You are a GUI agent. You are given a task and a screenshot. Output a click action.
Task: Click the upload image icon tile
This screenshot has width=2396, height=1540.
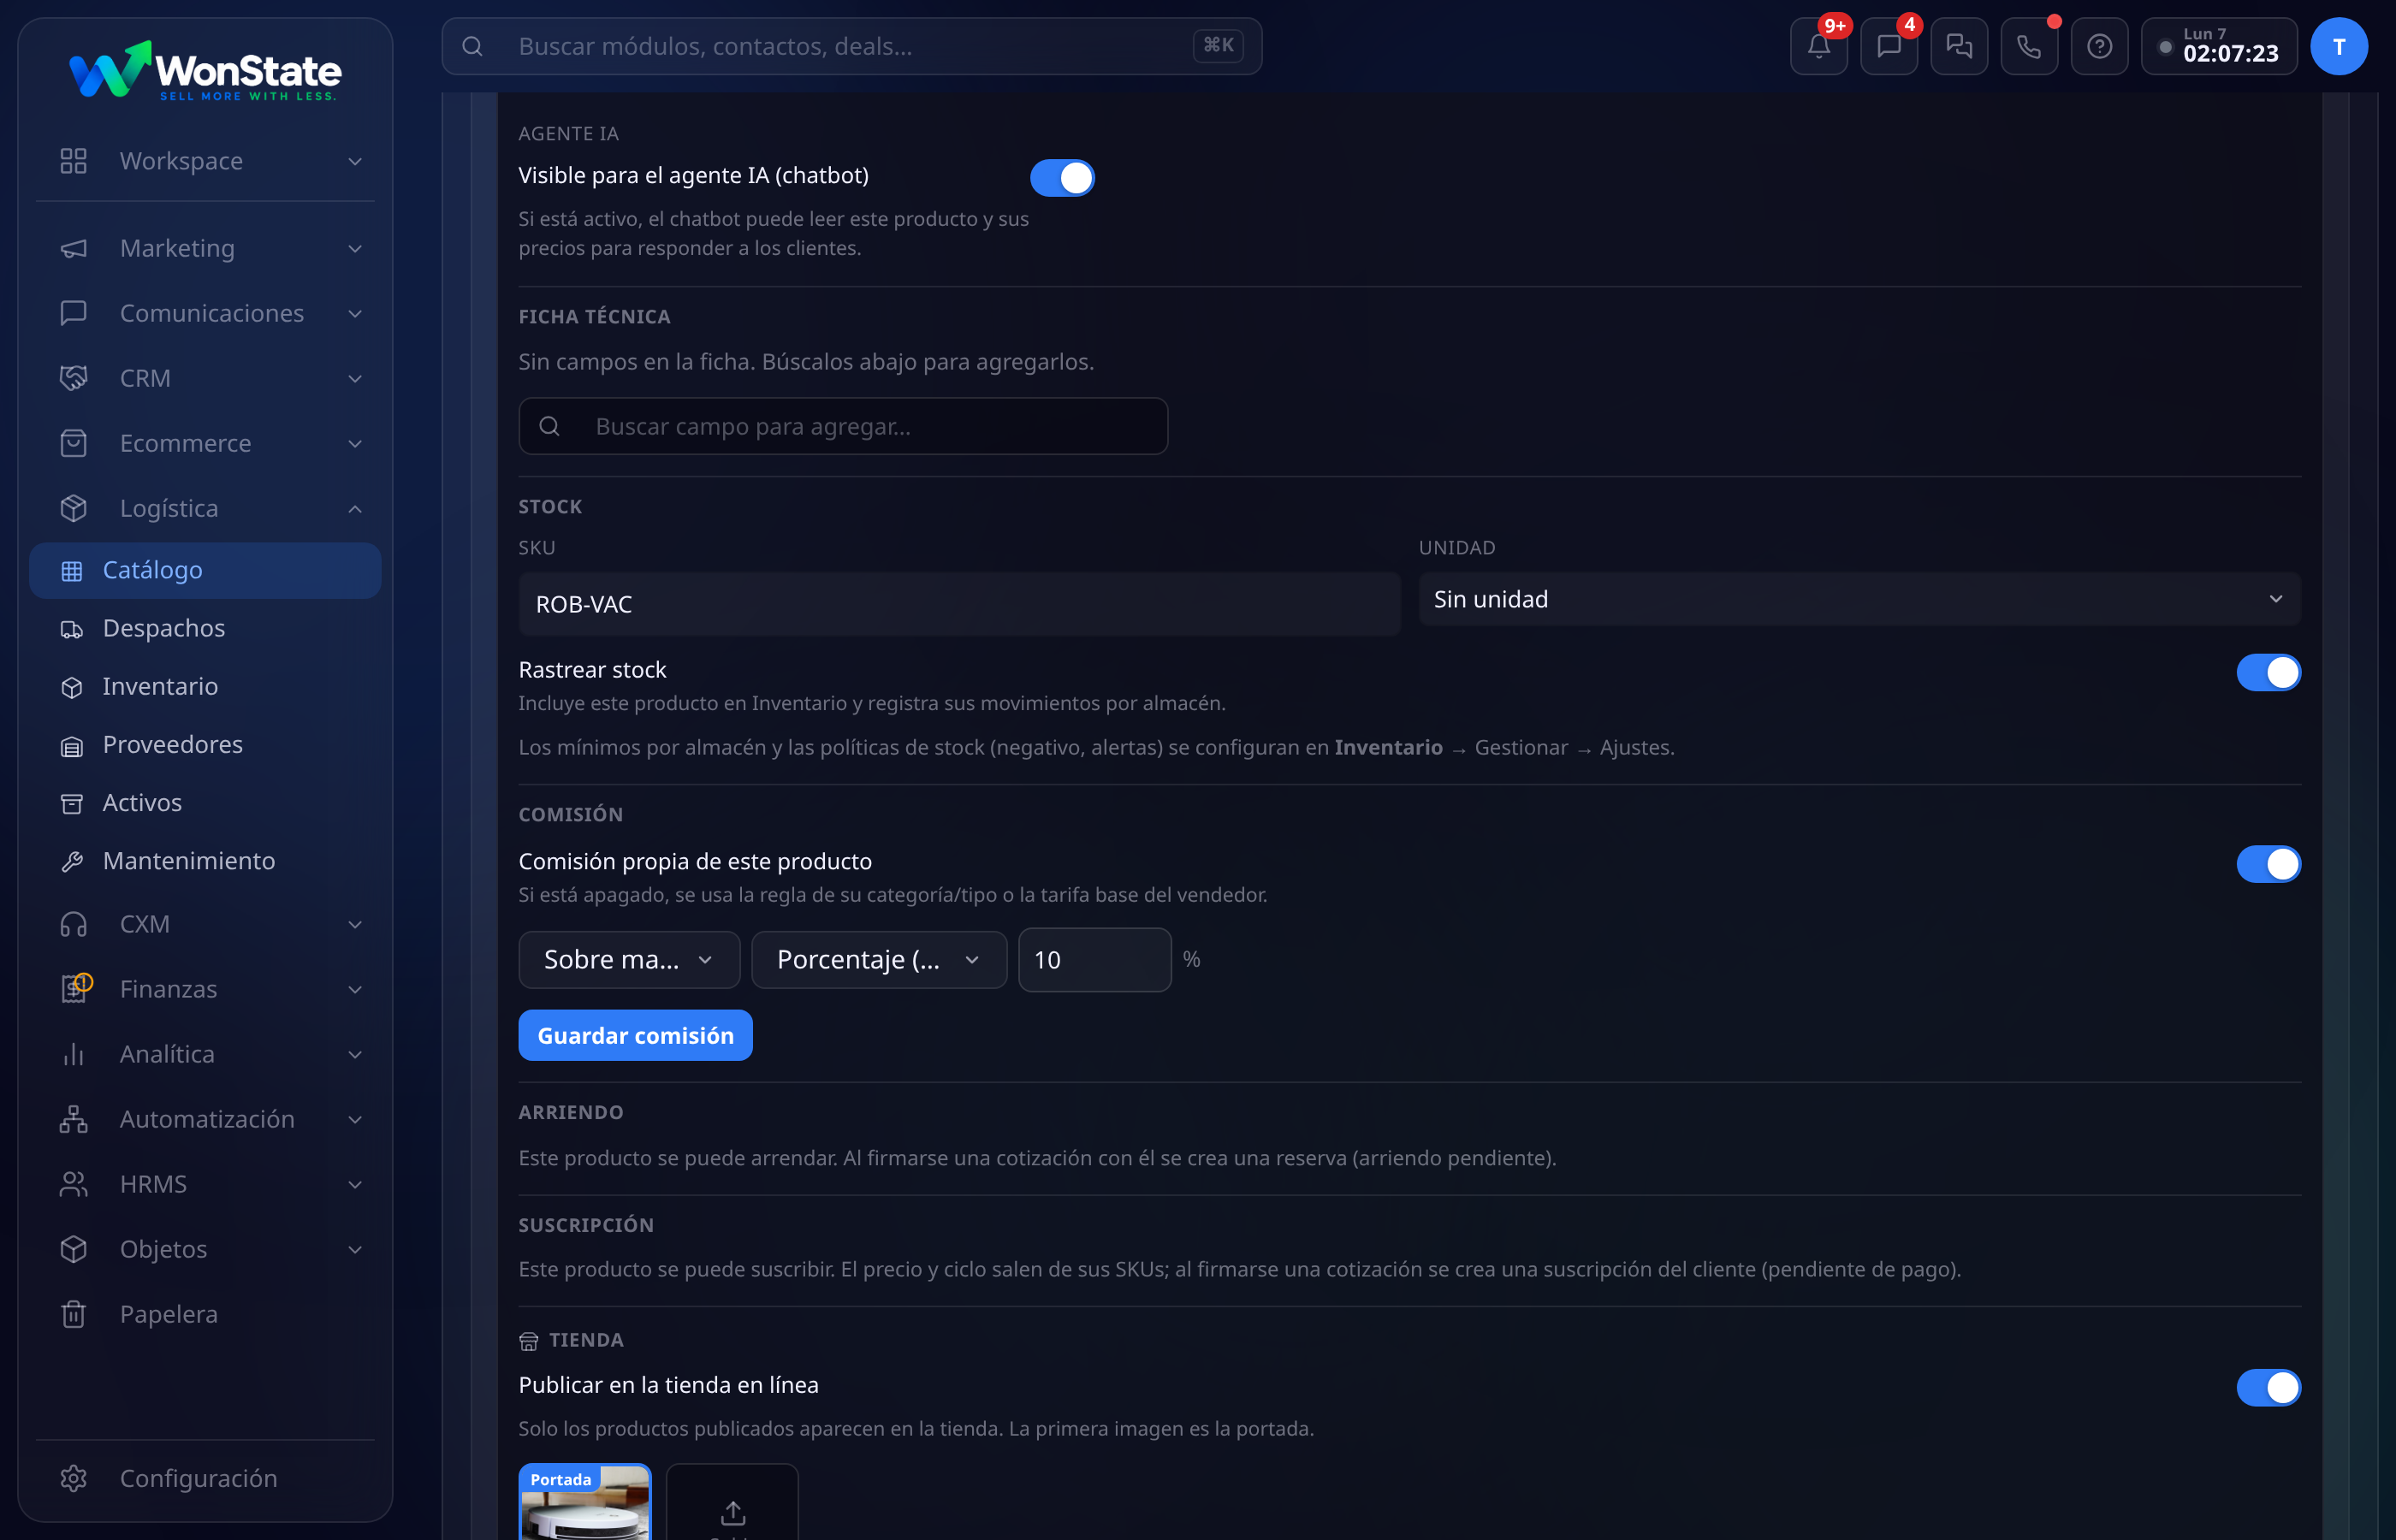point(732,1502)
